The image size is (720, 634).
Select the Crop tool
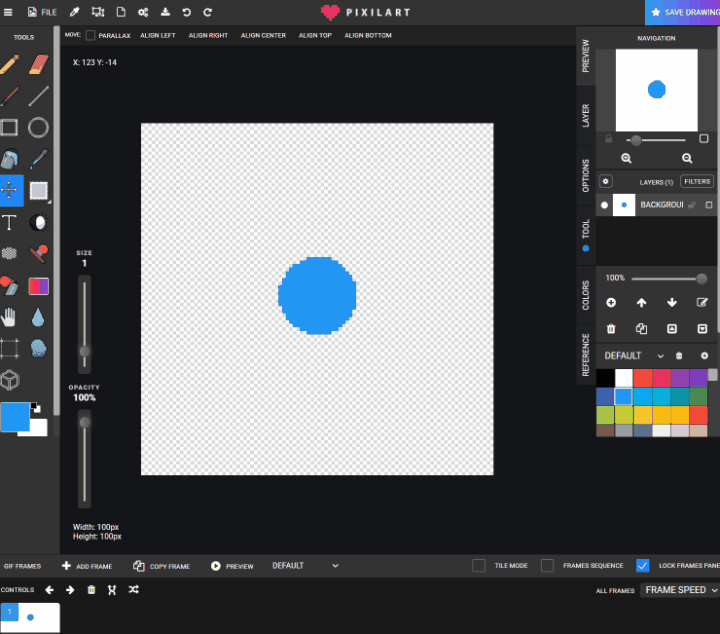[10, 348]
